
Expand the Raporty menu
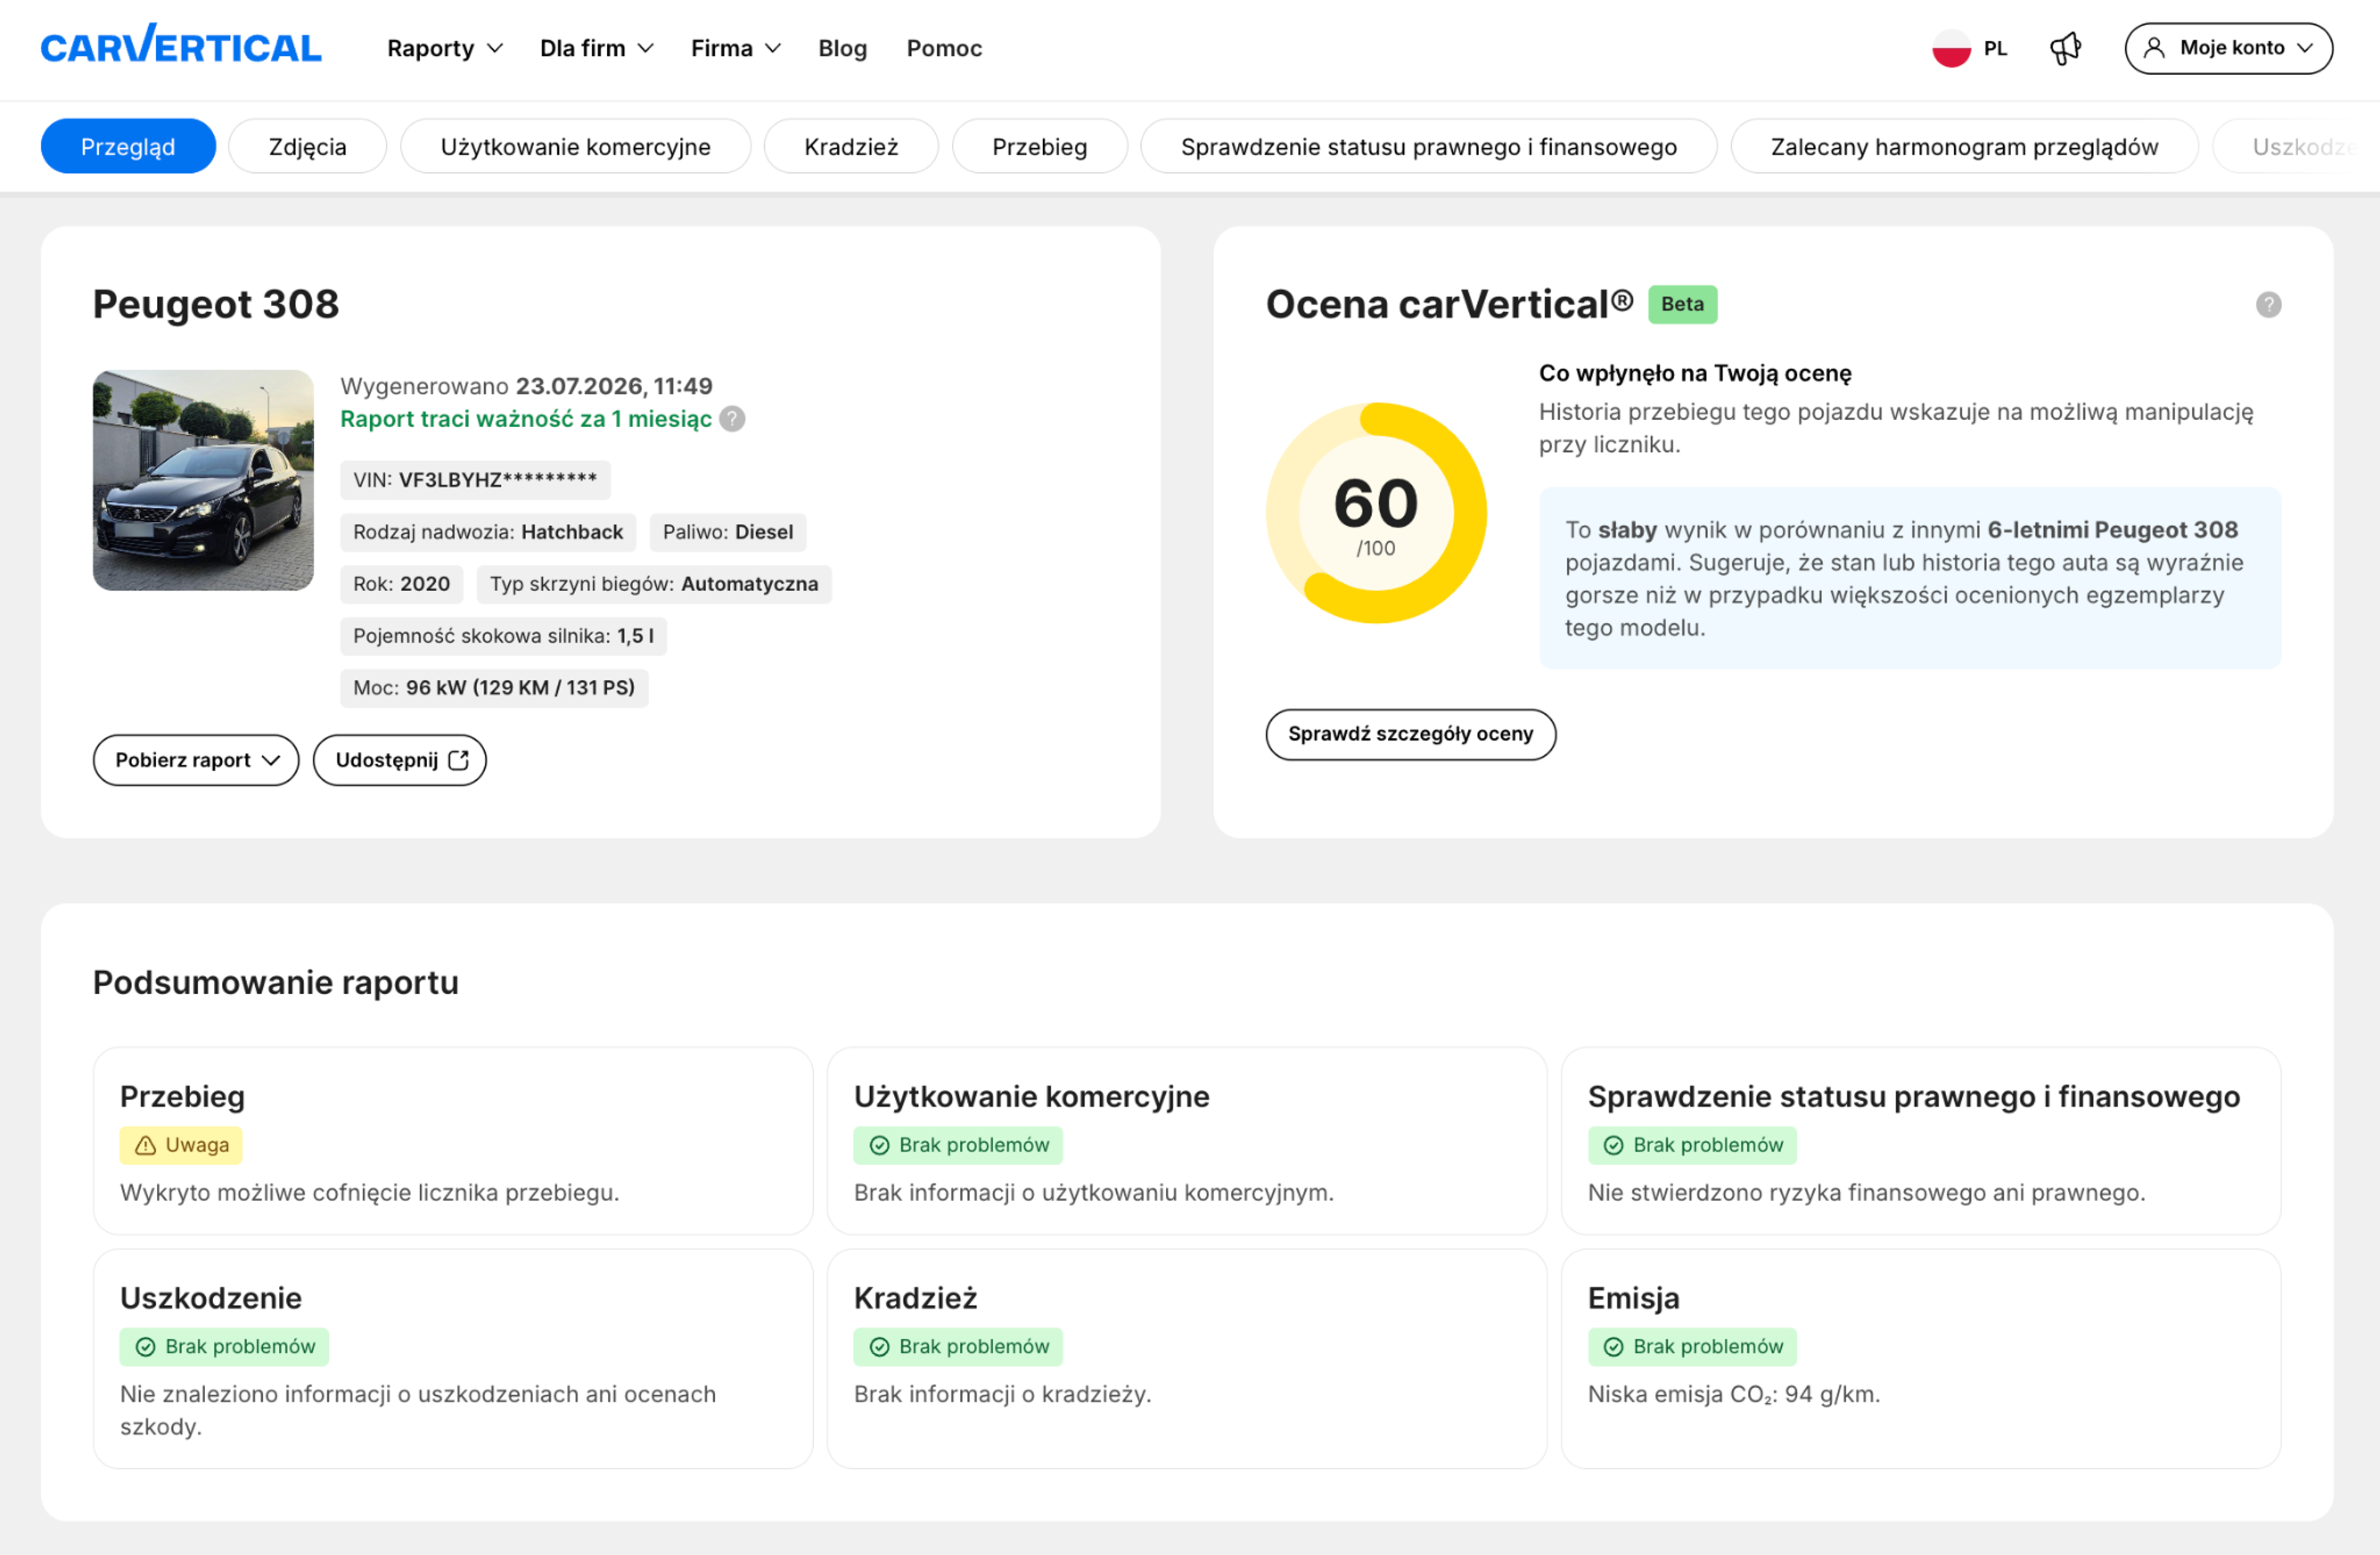click(444, 48)
